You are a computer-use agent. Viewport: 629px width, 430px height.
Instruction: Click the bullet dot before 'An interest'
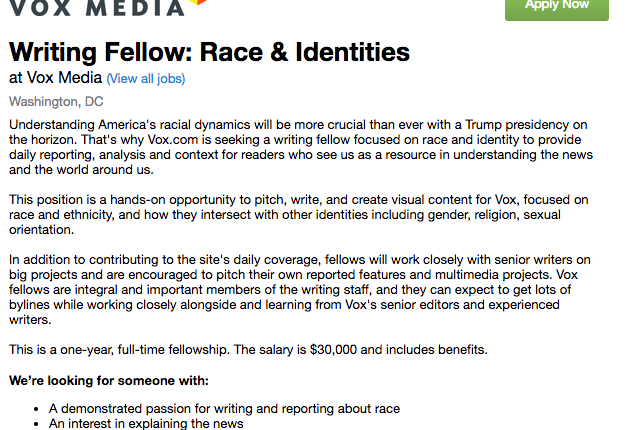36,424
